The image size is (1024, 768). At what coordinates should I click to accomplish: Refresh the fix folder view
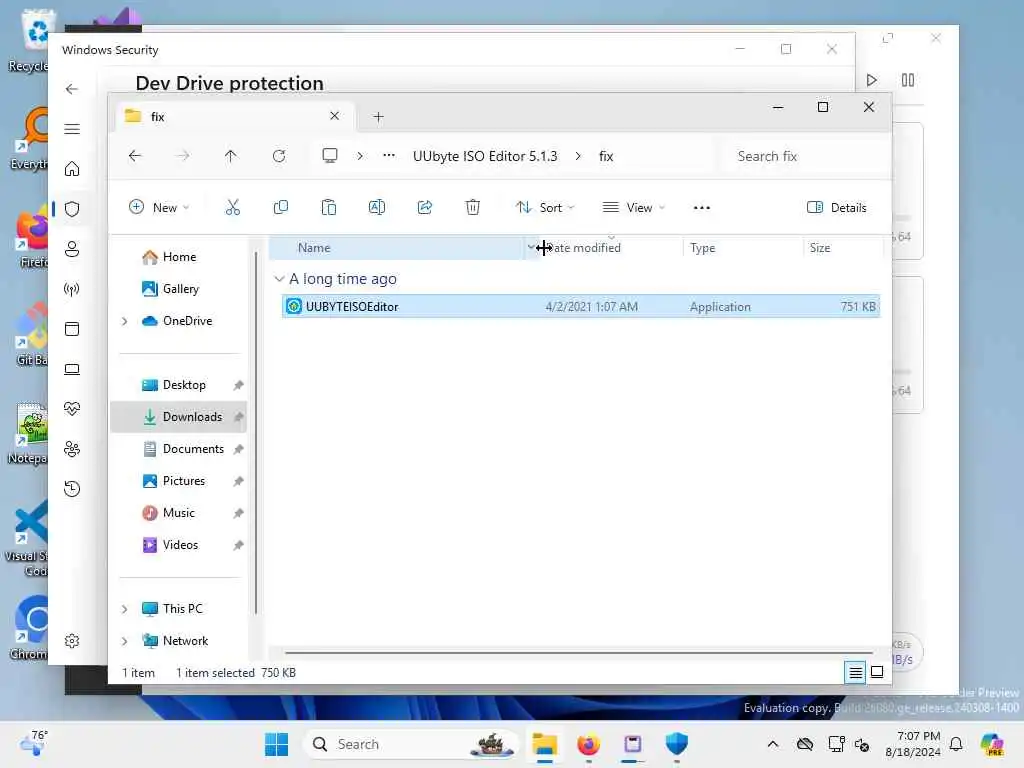(279, 156)
